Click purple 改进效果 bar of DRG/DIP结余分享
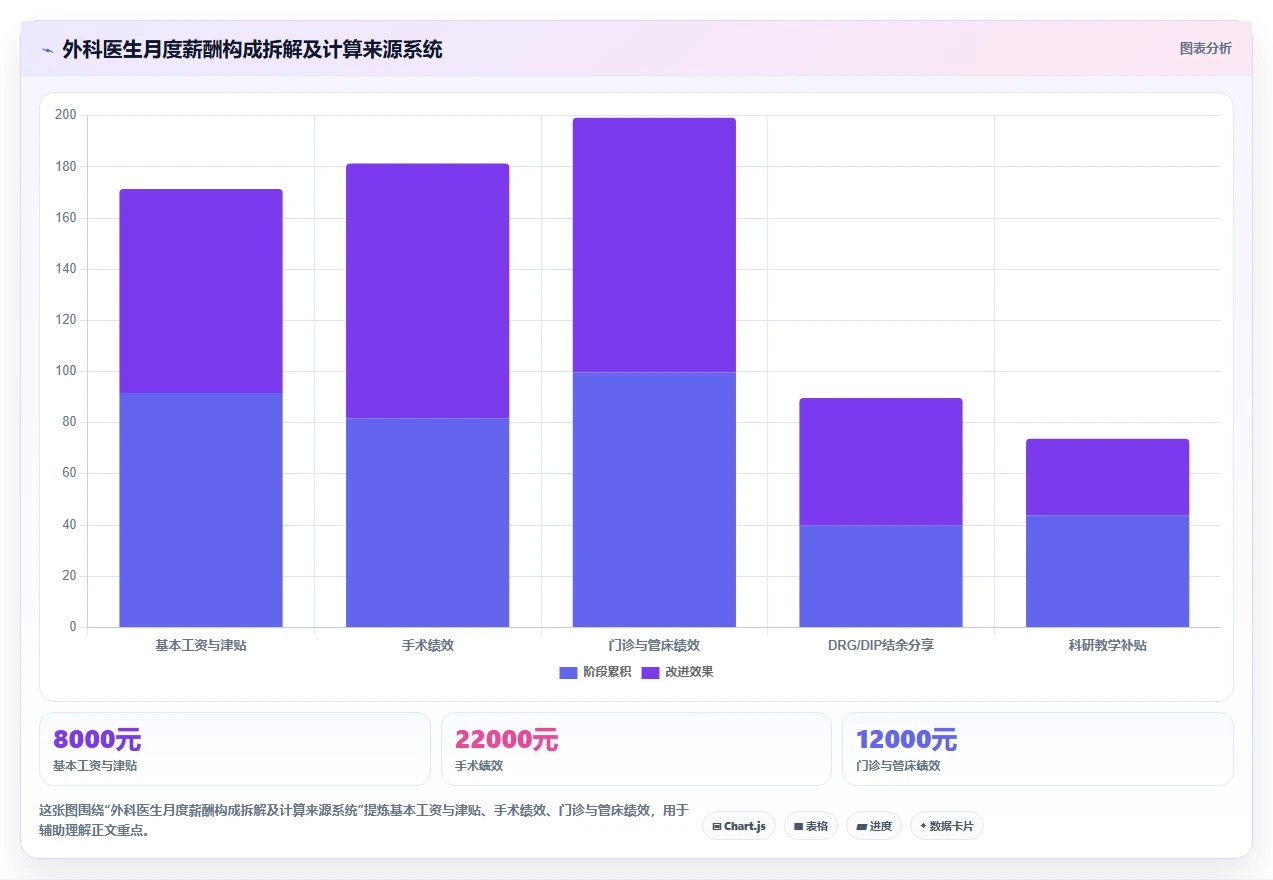 pyautogui.click(x=881, y=462)
